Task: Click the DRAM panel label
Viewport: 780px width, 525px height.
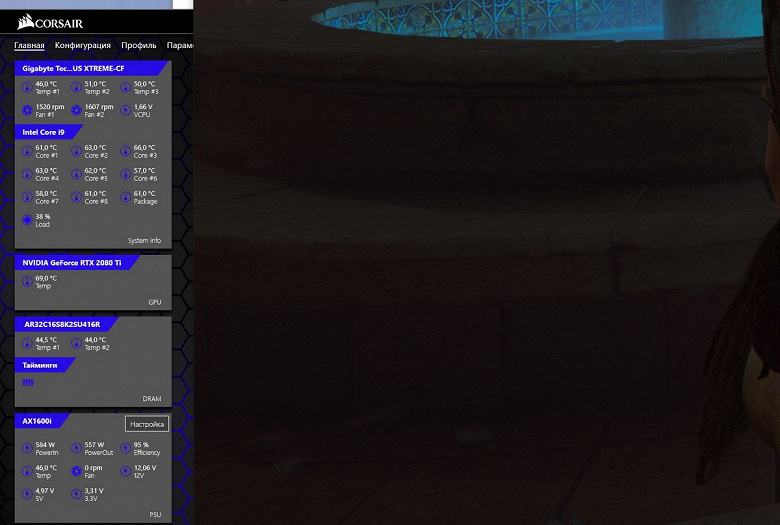Action: [x=152, y=399]
